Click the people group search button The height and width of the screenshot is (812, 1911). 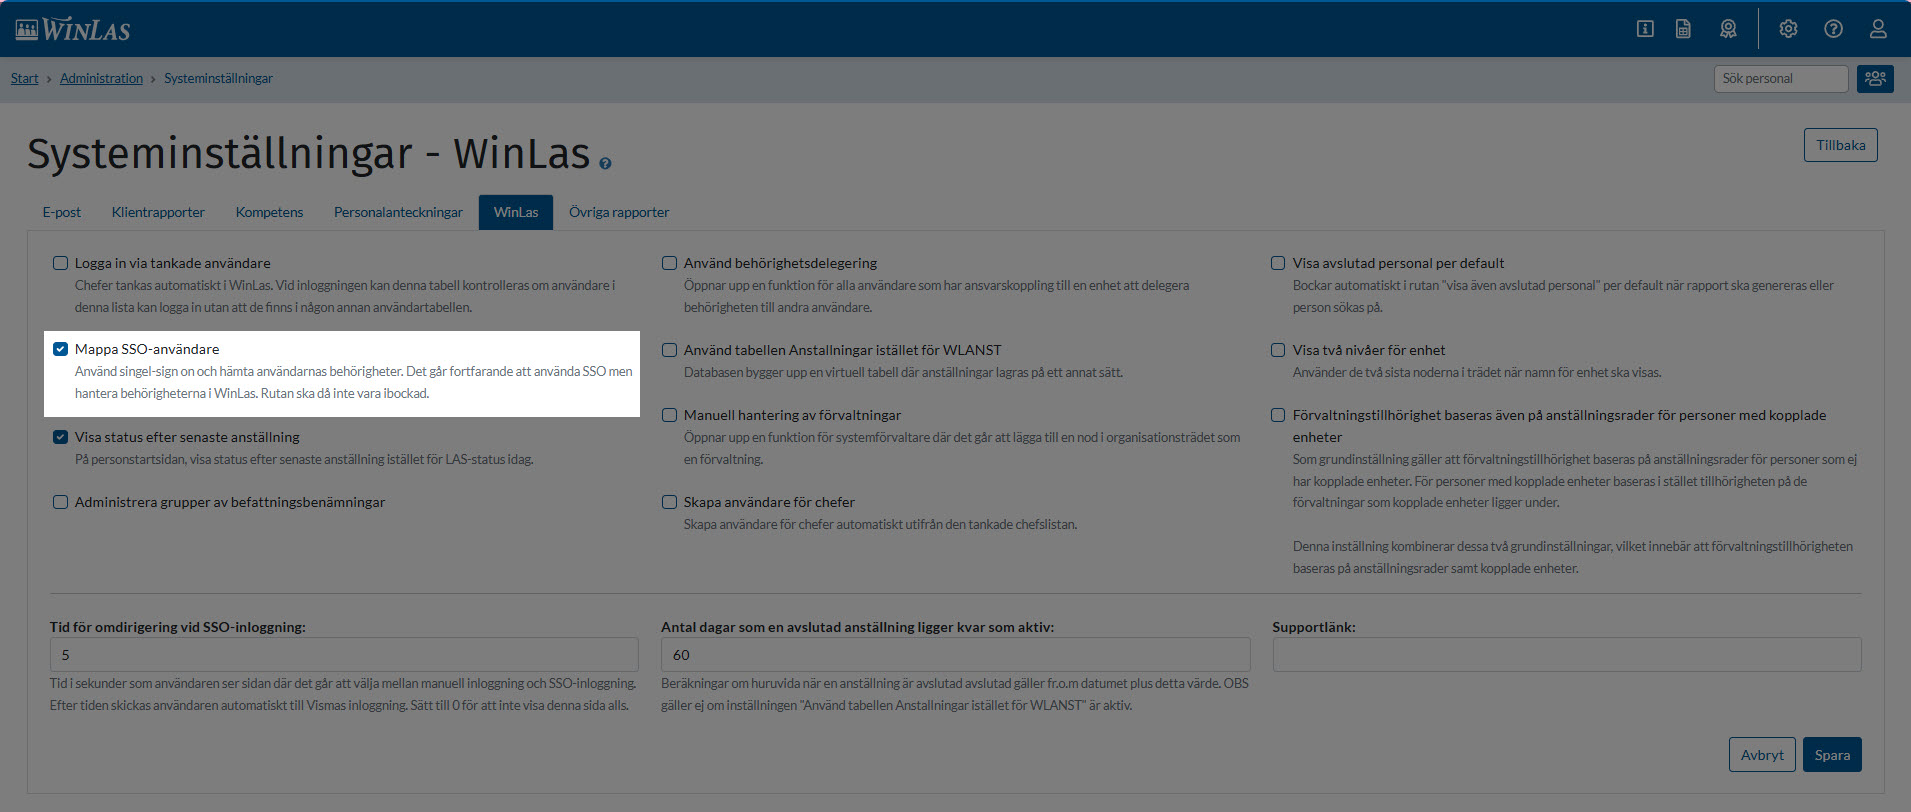[1875, 78]
